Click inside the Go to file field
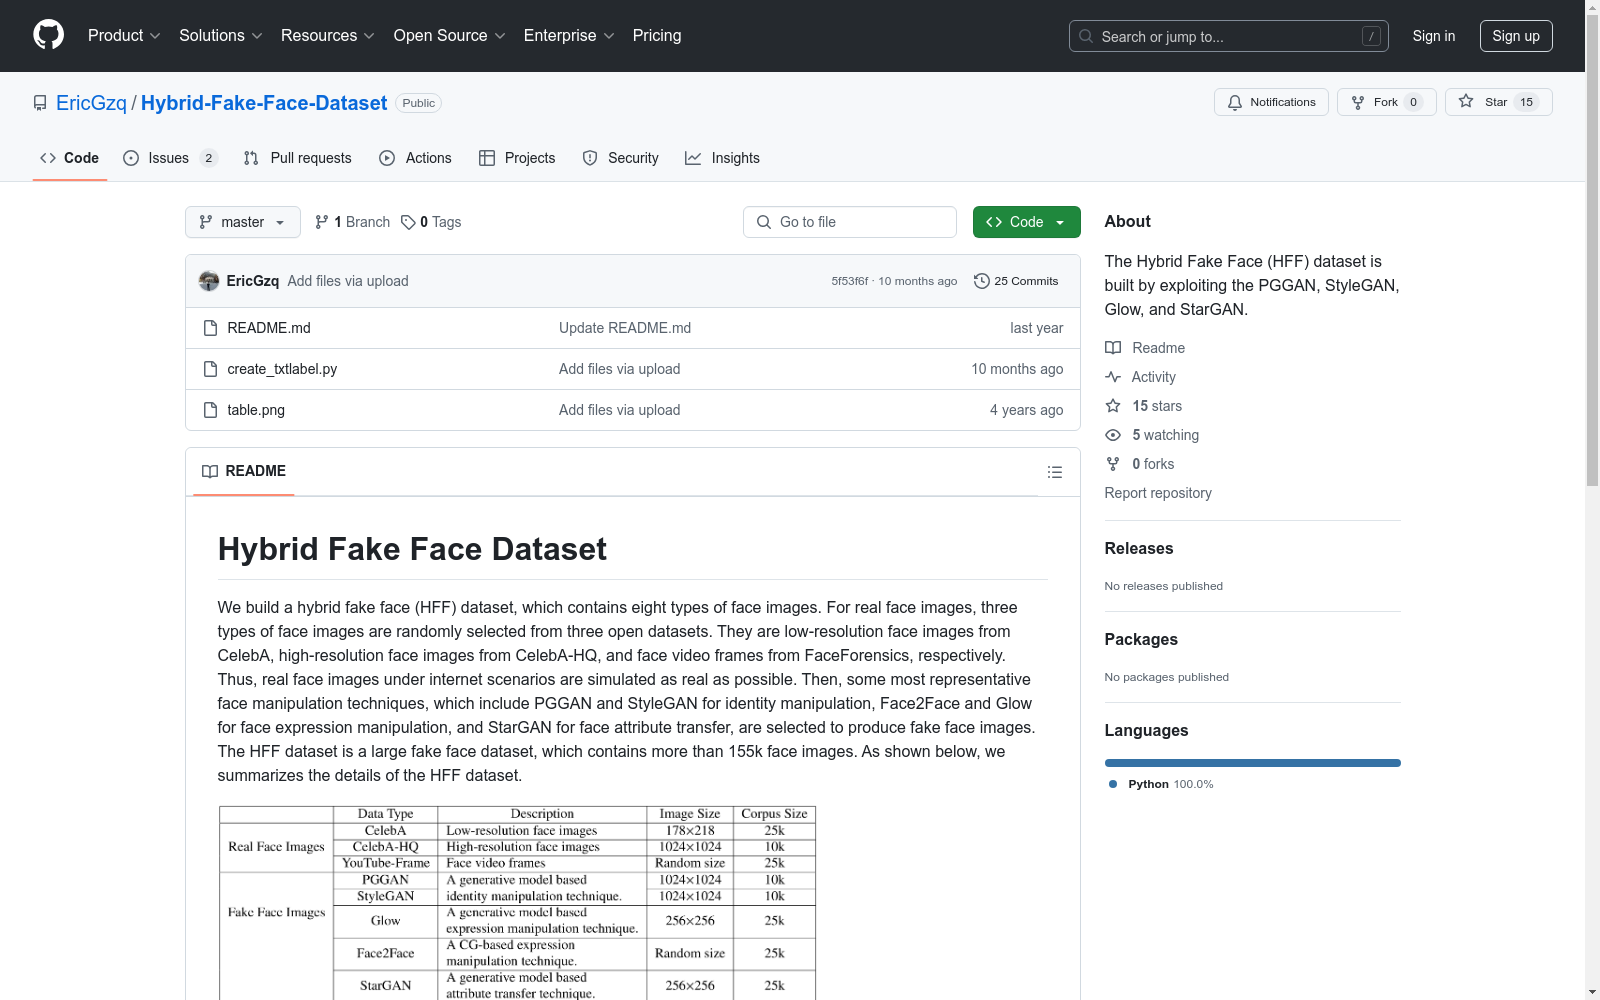The height and width of the screenshot is (1000, 1600). [849, 222]
